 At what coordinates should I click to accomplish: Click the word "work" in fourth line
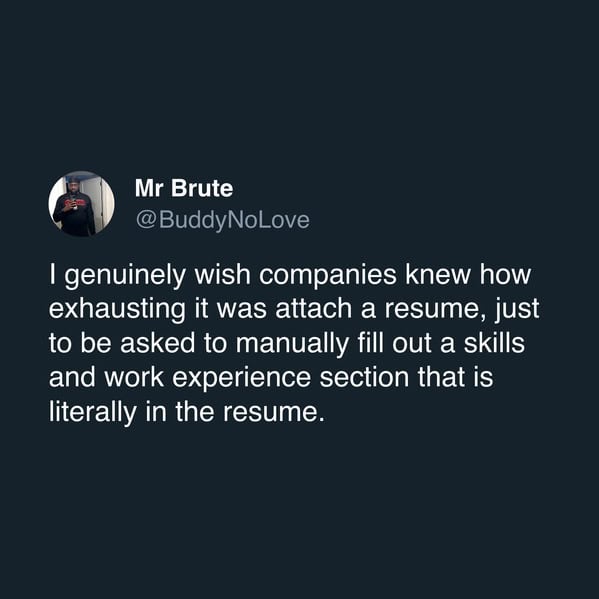click(134, 377)
